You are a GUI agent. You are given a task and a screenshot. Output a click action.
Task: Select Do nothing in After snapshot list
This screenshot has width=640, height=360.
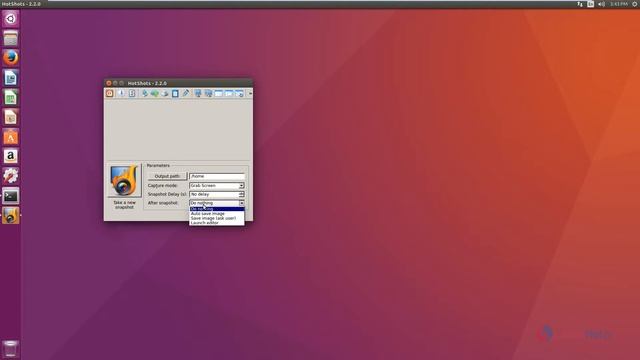217,209
